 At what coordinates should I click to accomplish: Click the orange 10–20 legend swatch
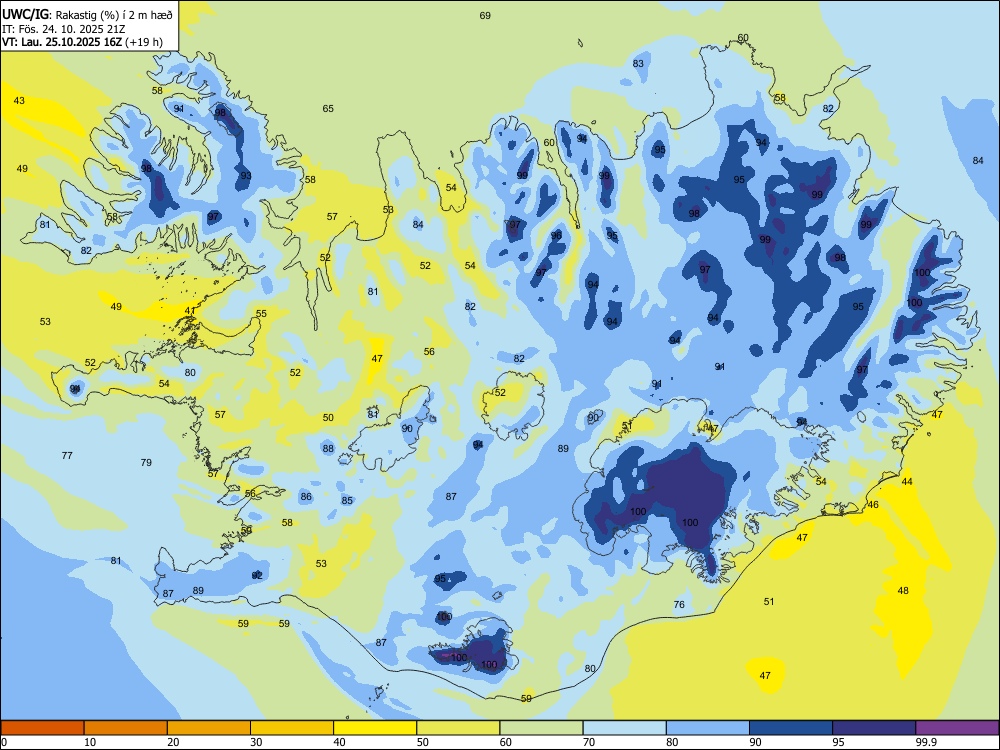point(126,728)
